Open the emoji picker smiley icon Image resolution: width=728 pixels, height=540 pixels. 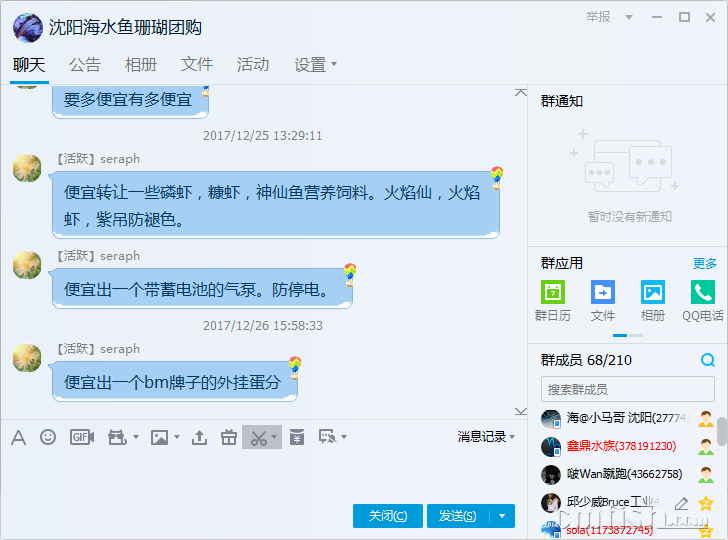point(48,437)
